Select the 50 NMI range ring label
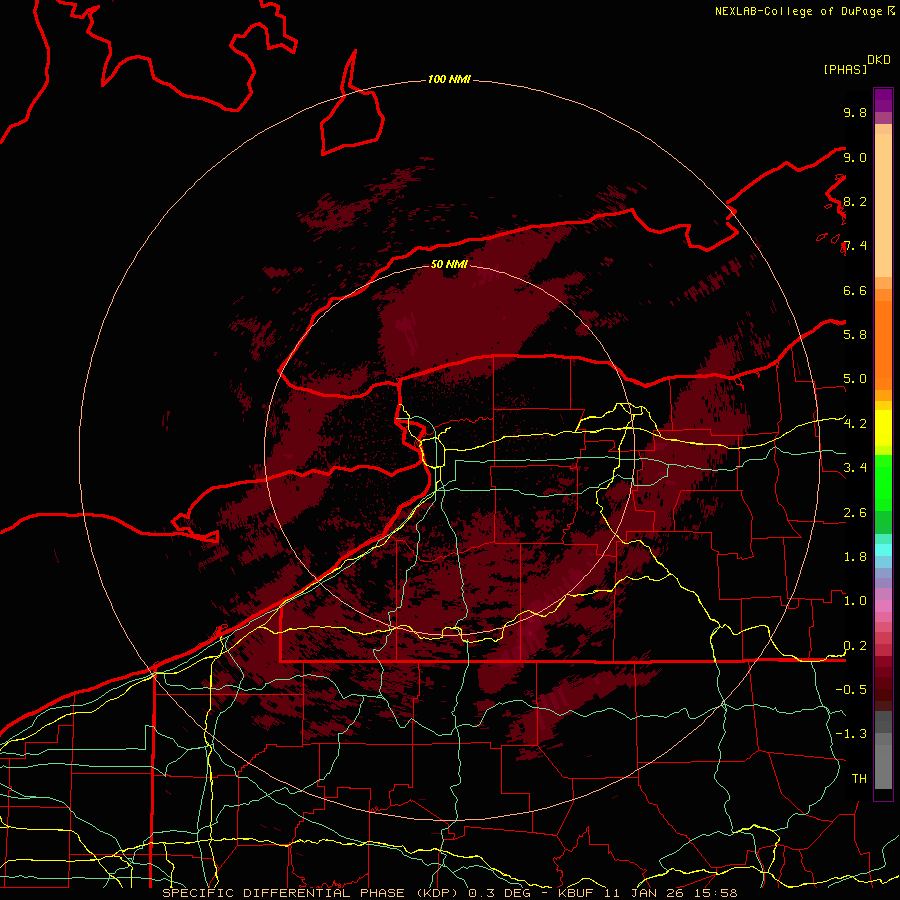 (449, 264)
